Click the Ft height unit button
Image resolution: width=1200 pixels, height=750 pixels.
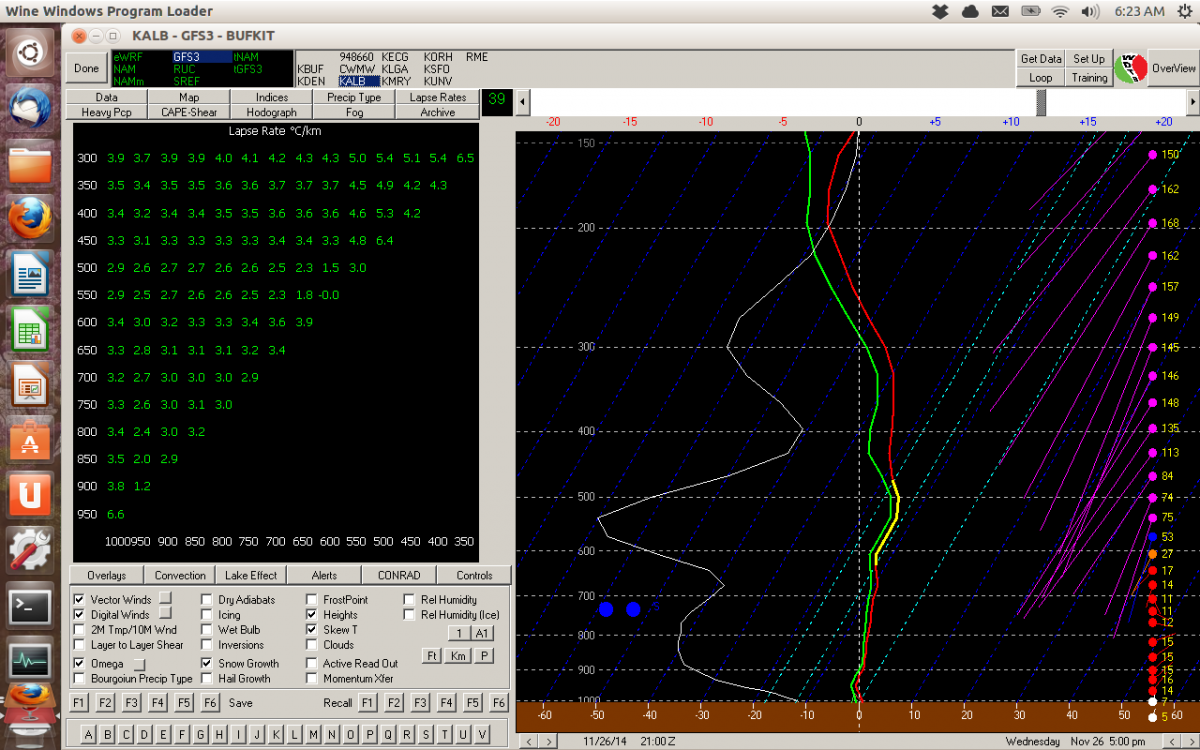tap(431, 655)
